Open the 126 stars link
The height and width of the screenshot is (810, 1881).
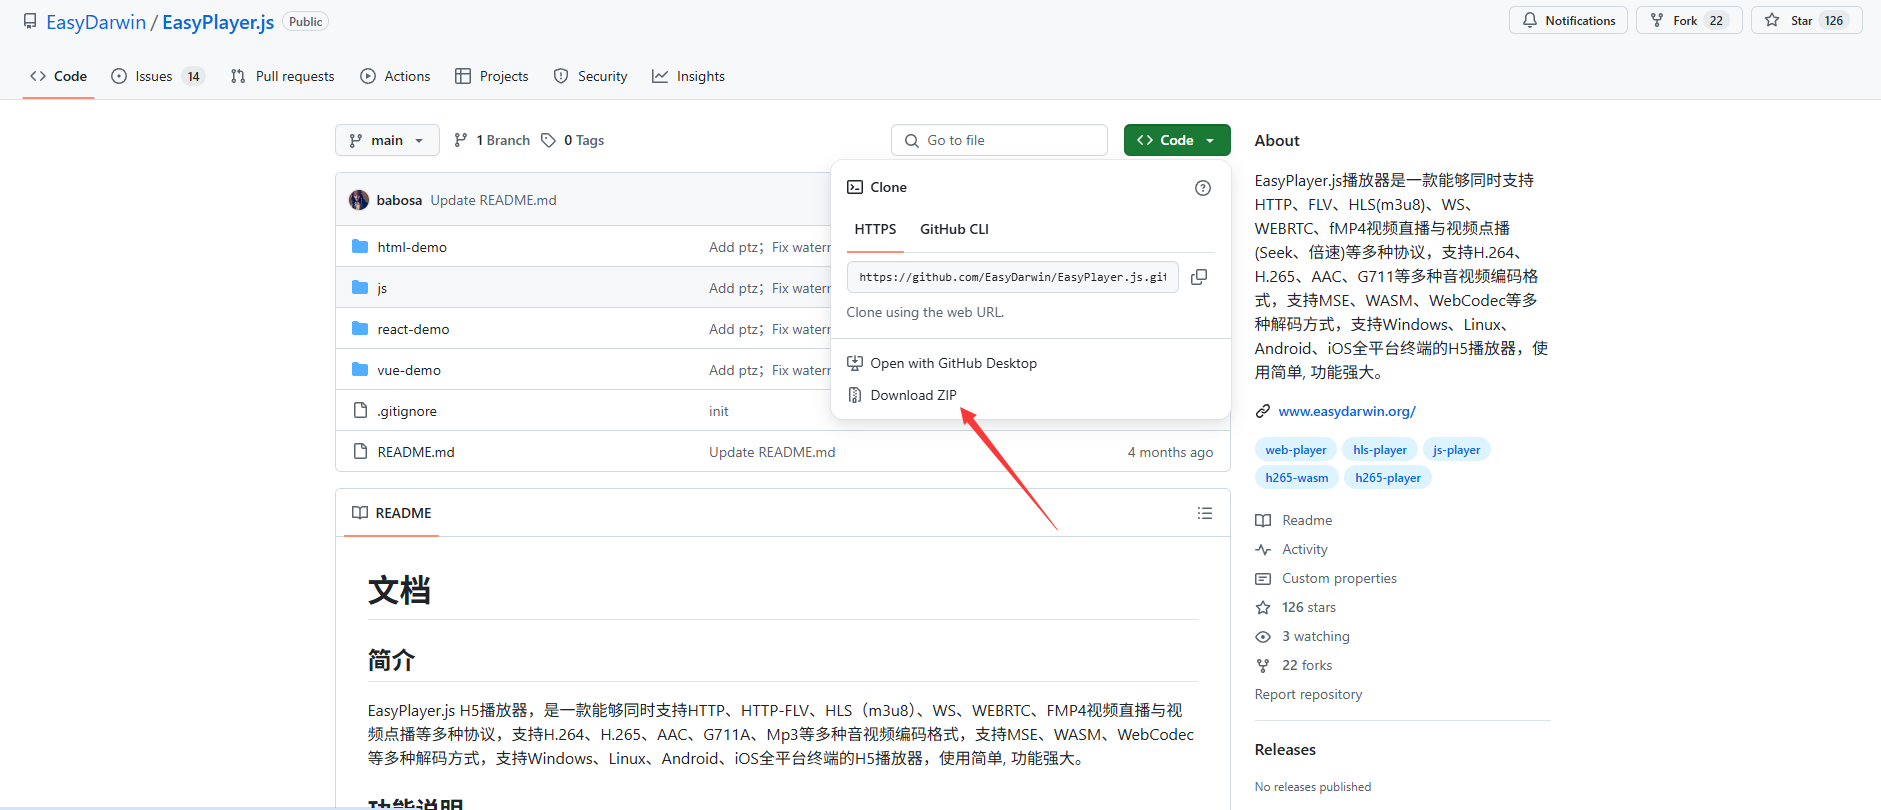[1296, 607]
